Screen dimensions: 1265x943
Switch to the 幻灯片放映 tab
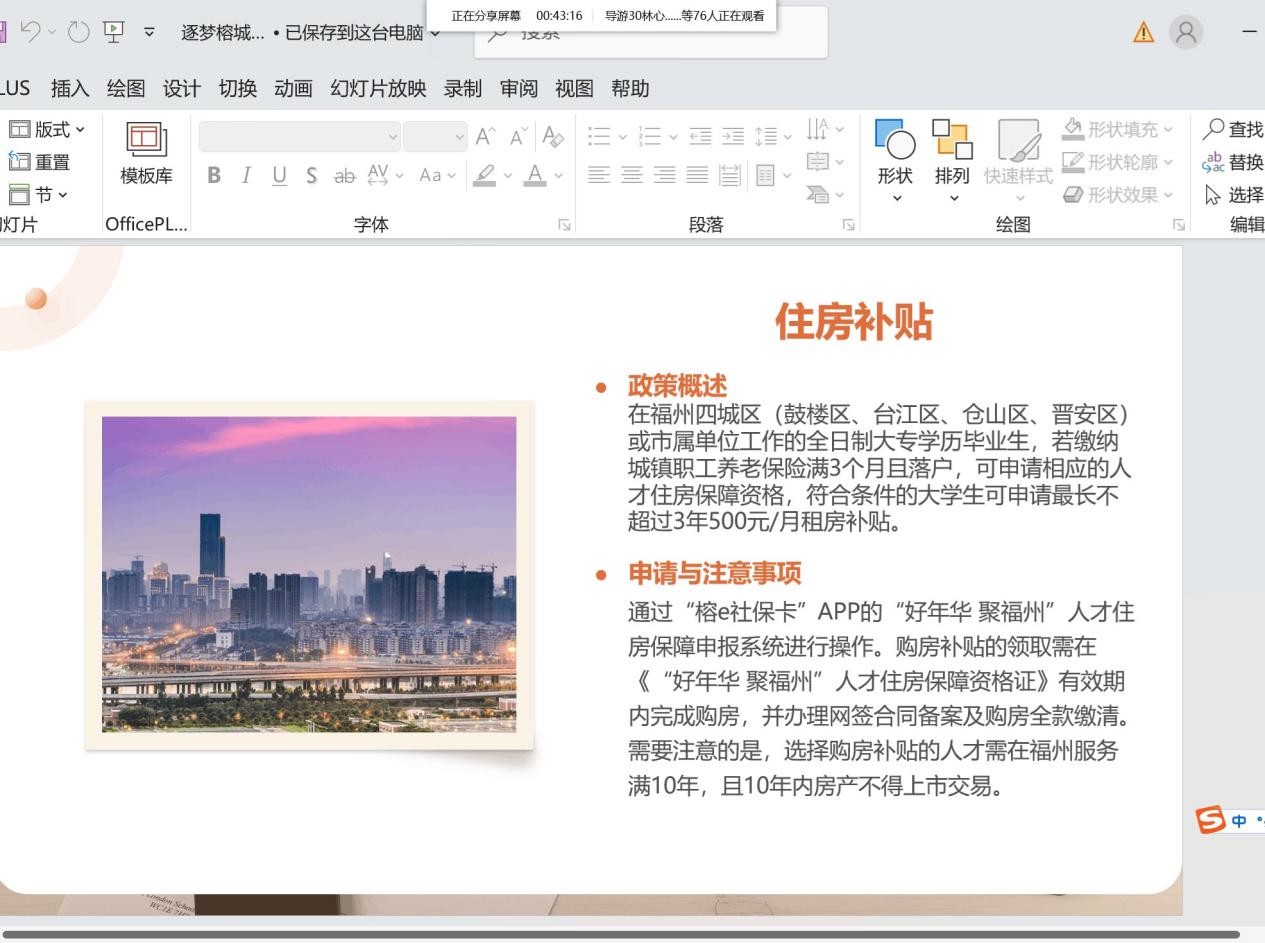click(378, 89)
